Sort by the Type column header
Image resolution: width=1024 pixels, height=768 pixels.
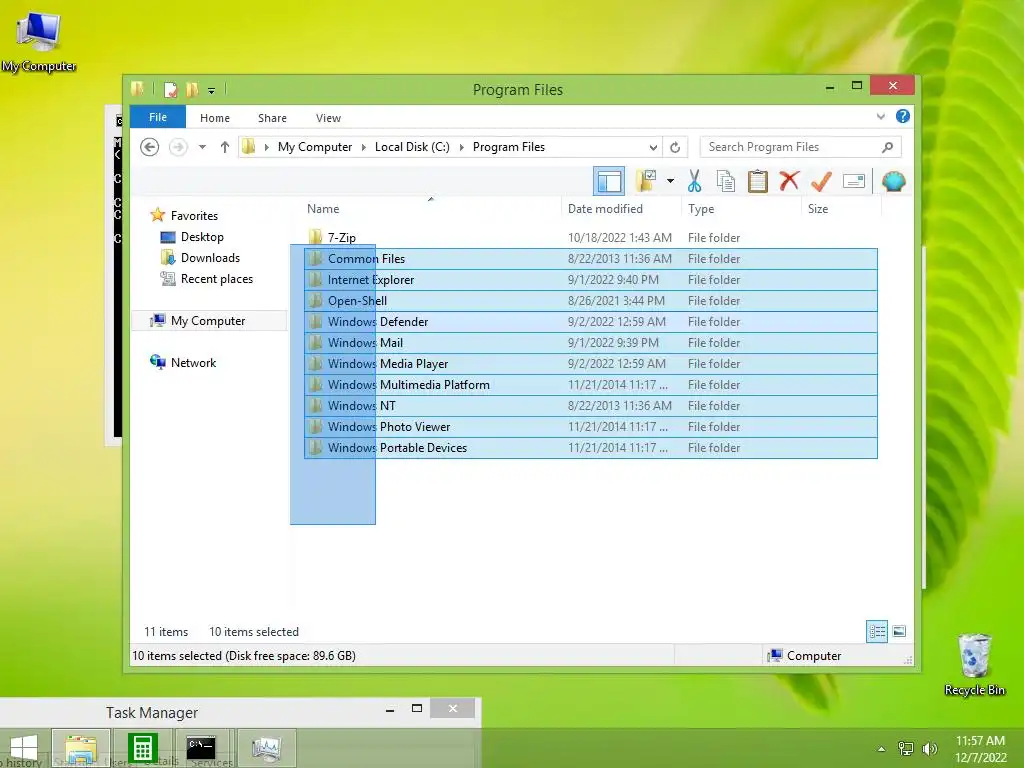701,209
